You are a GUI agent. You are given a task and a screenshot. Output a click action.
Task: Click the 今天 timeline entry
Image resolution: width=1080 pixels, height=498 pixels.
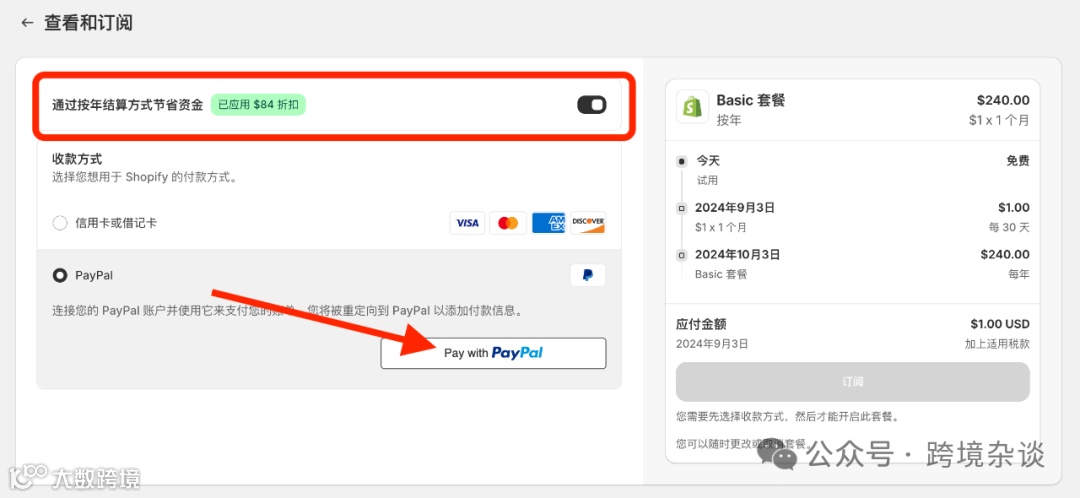point(708,160)
